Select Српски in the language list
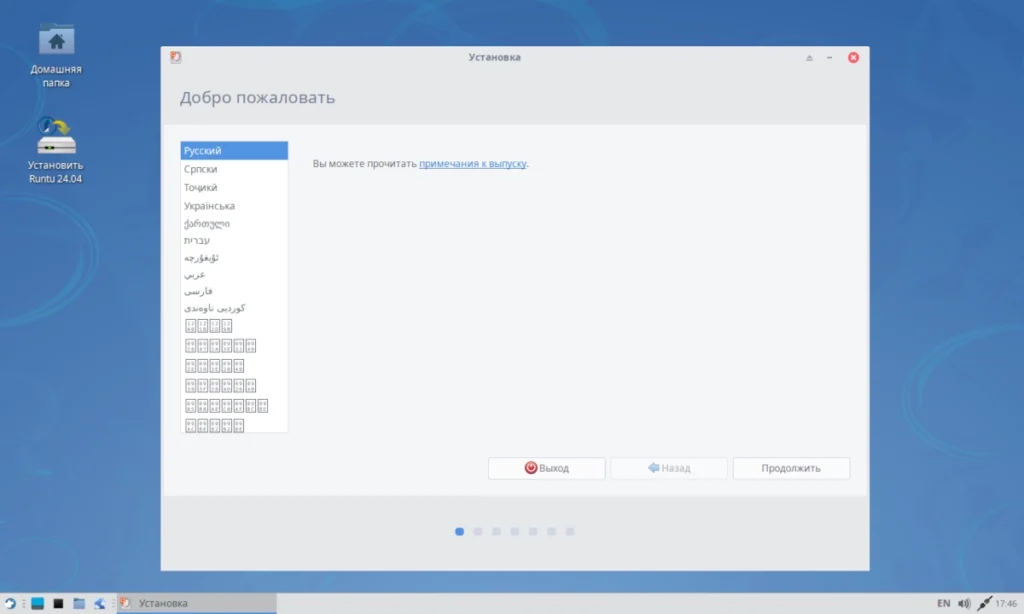1024x614 pixels. (x=234, y=169)
